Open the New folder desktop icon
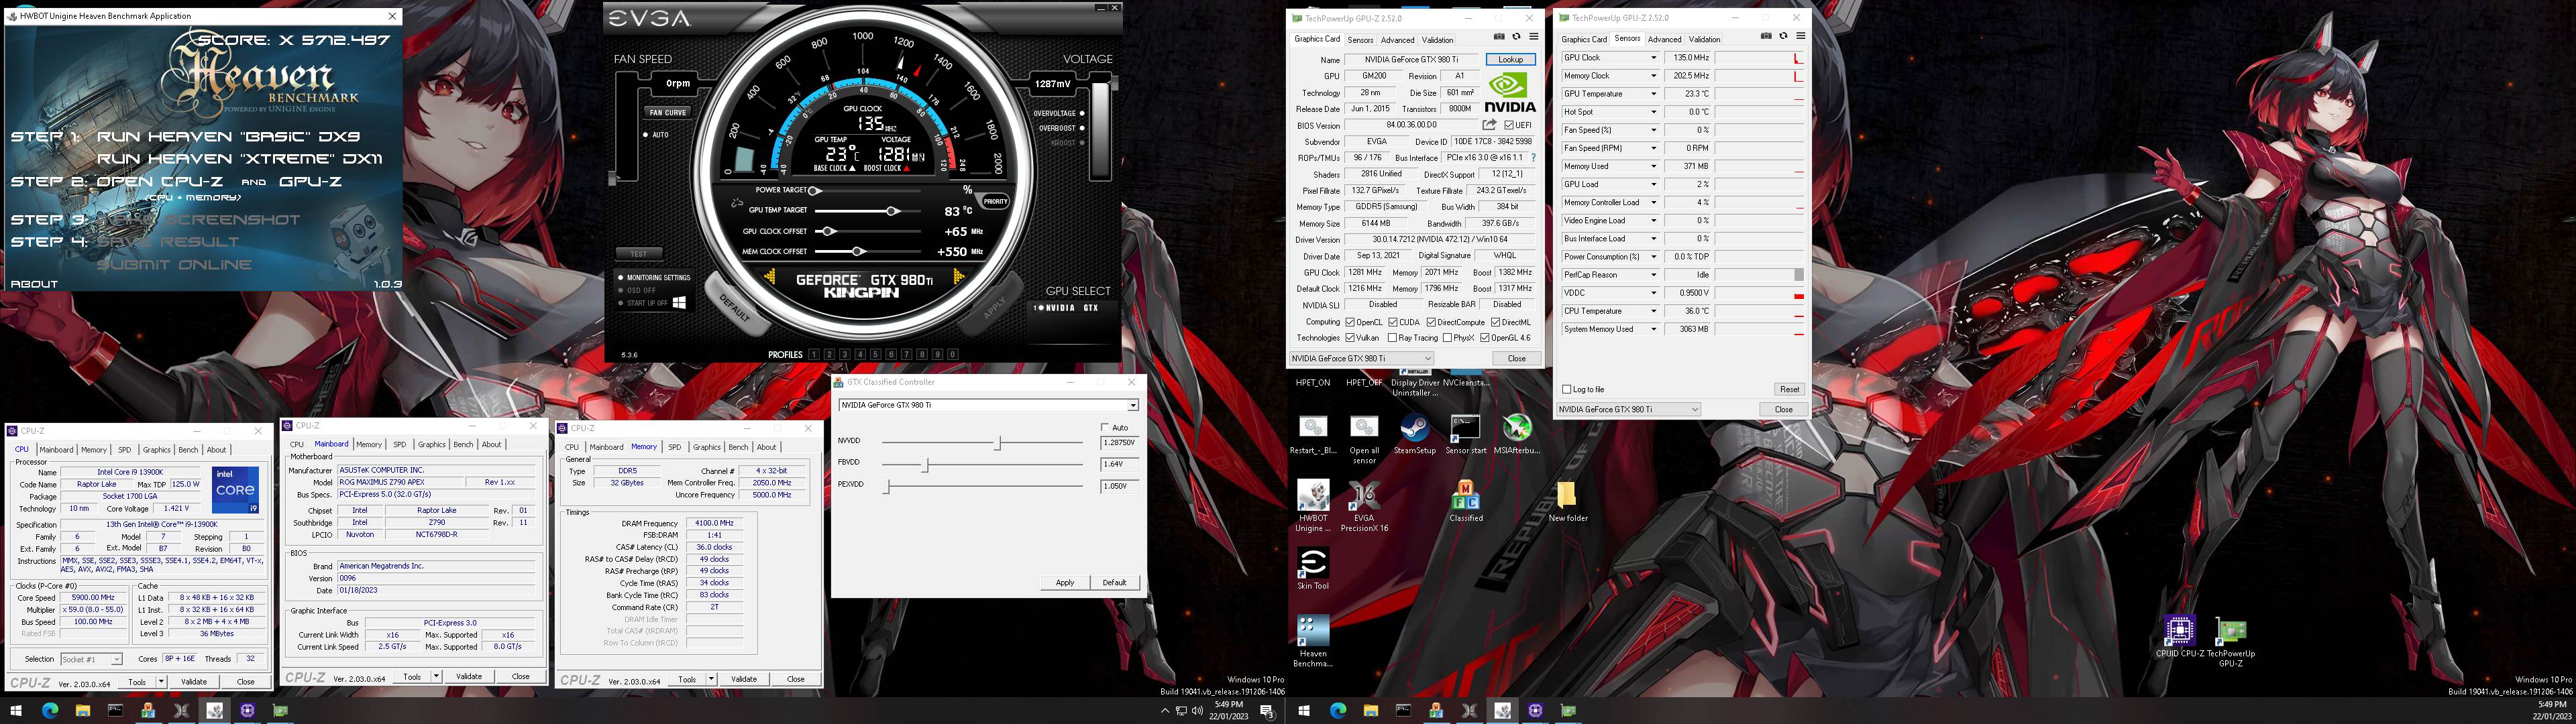 point(1567,502)
